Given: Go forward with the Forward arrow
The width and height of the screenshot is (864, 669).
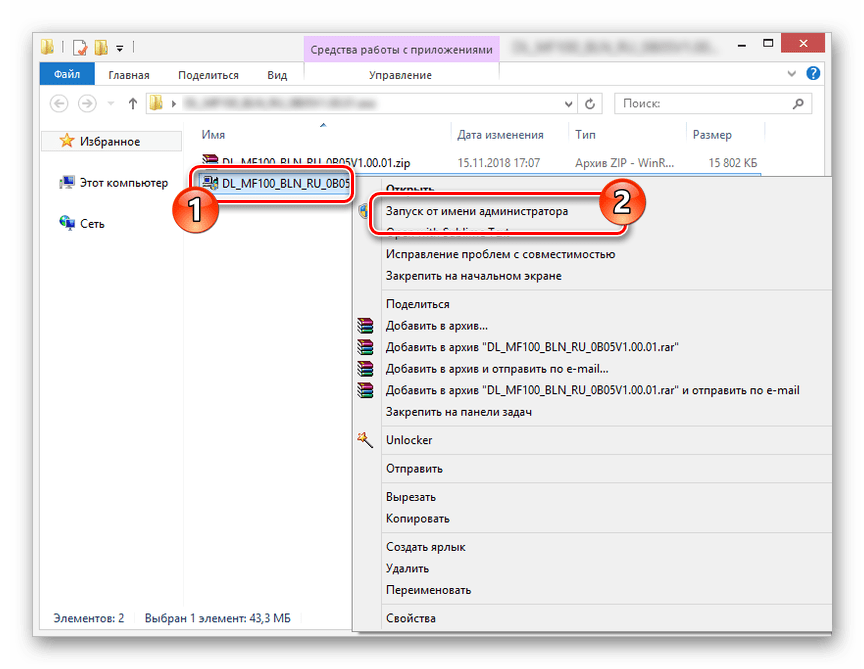Looking at the screenshot, I should coord(87,103).
